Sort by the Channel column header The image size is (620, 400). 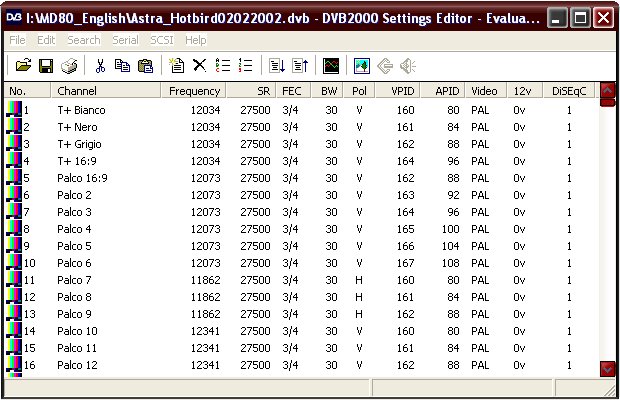(106, 91)
